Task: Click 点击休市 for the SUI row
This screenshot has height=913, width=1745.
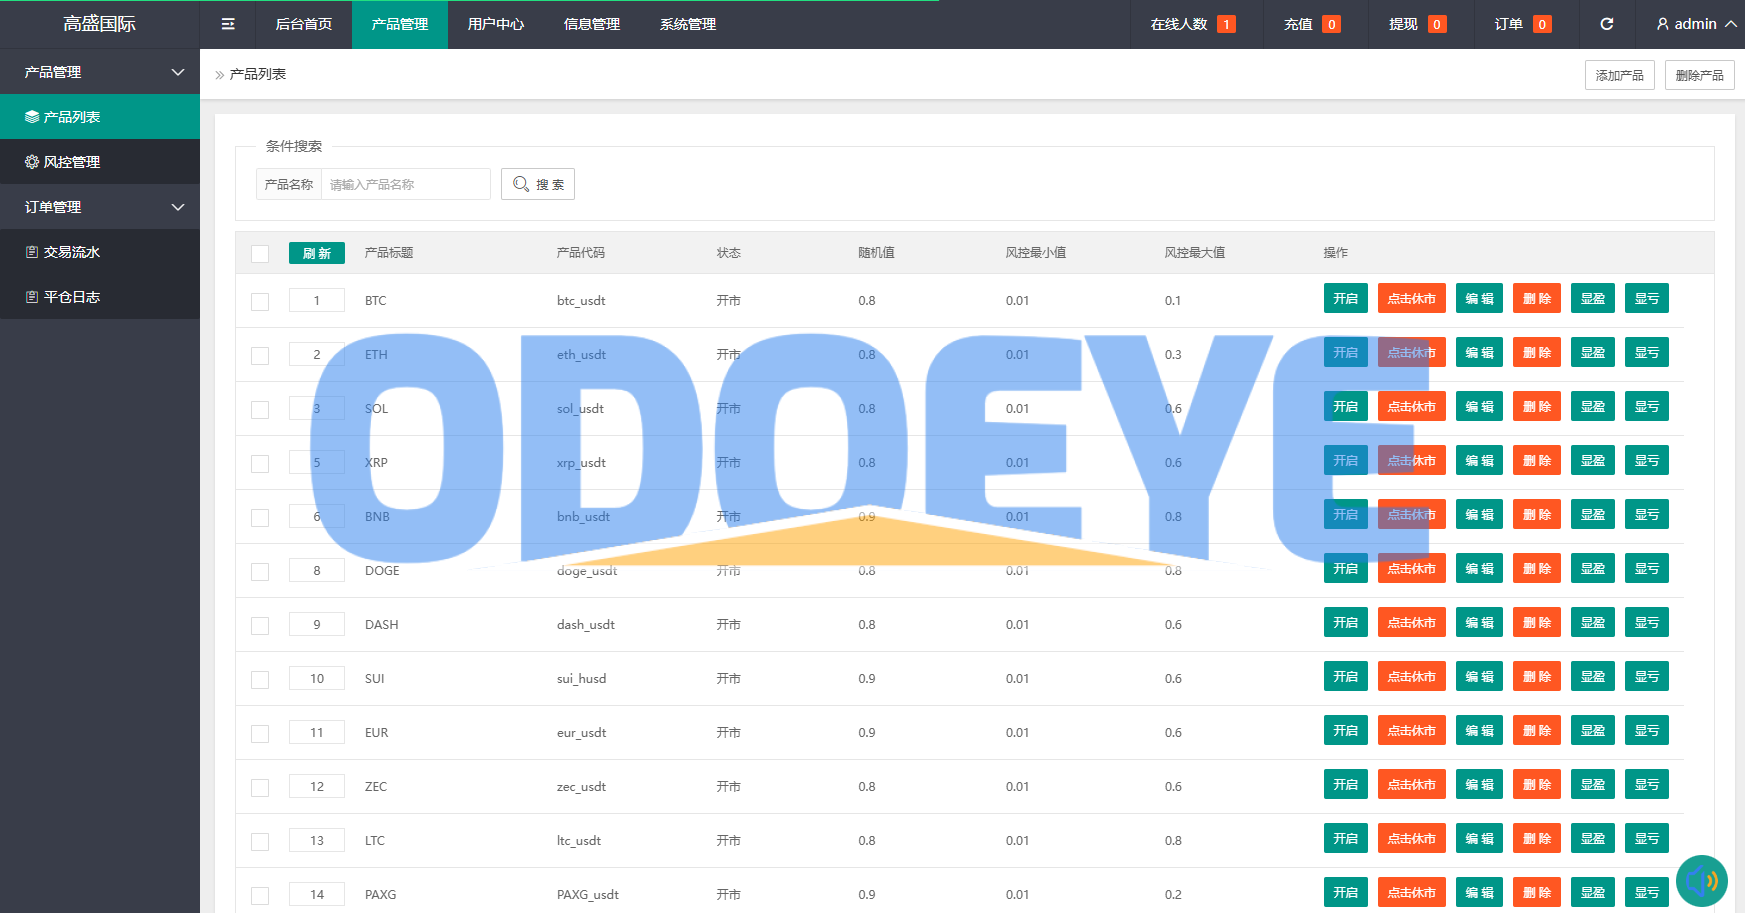Action: point(1411,677)
